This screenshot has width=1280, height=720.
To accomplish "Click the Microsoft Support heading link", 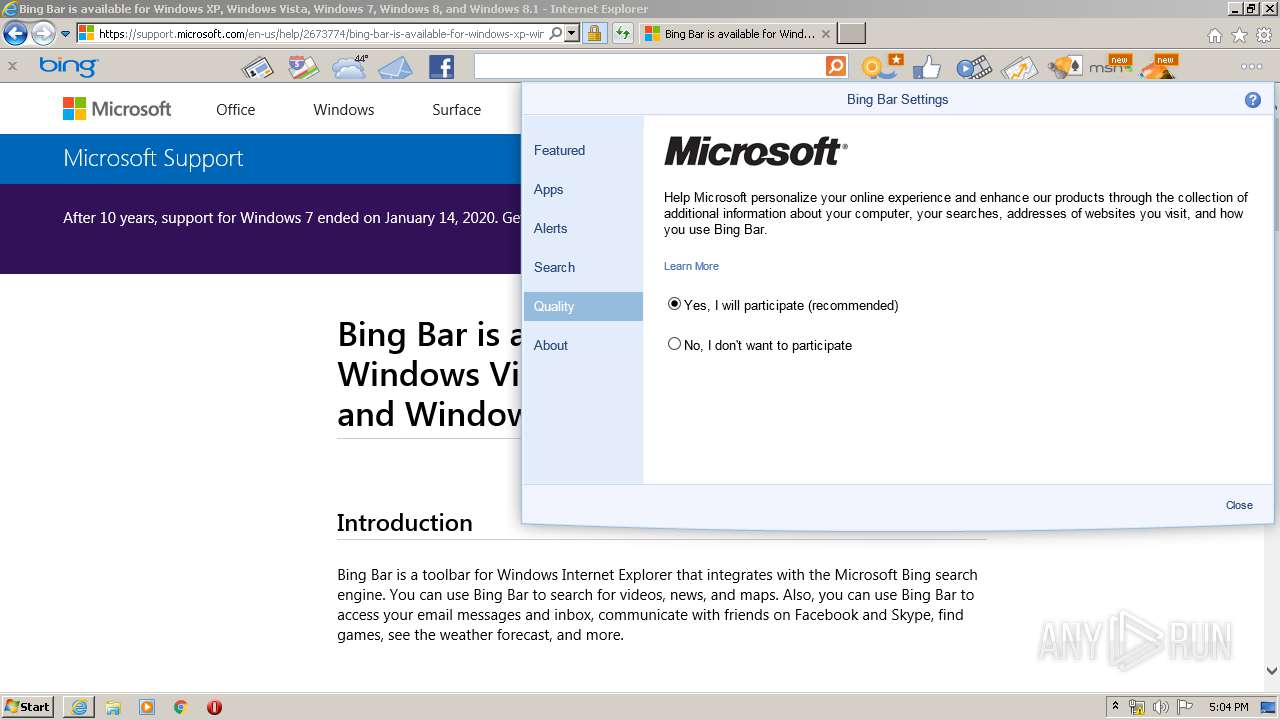I will tap(153, 158).
